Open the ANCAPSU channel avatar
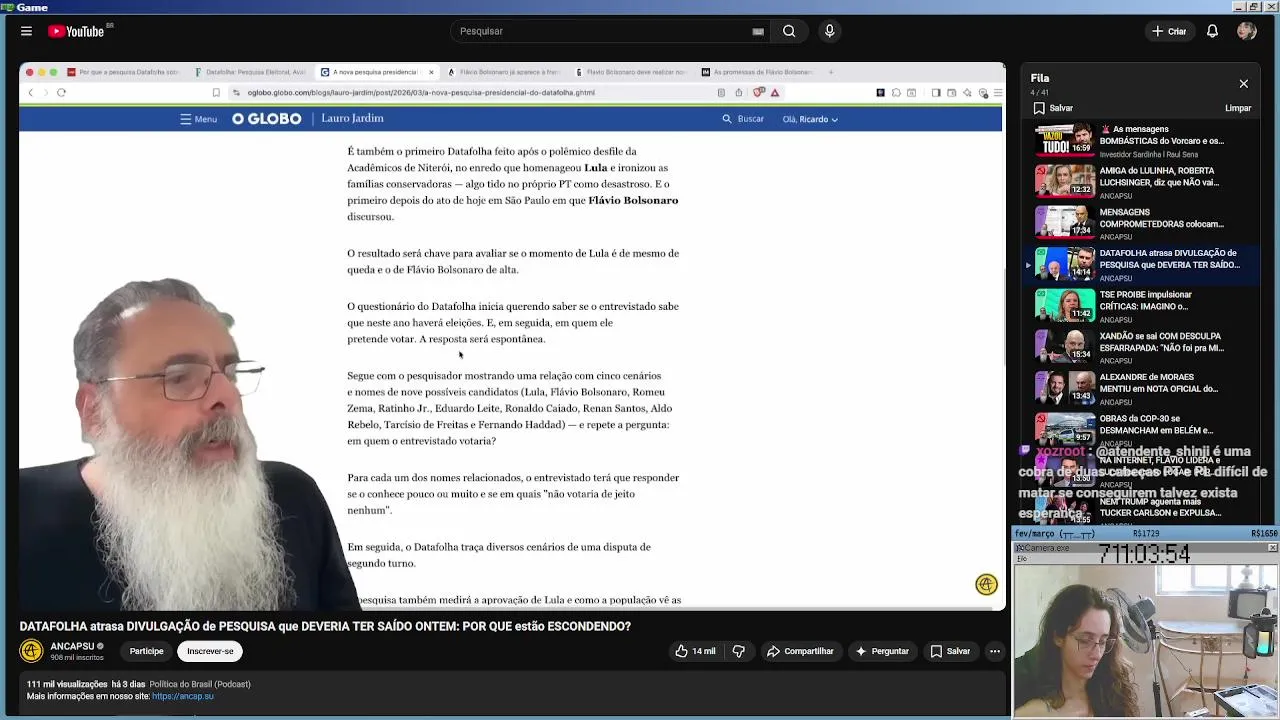Screen dimensions: 1280x720 [x=31, y=651]
